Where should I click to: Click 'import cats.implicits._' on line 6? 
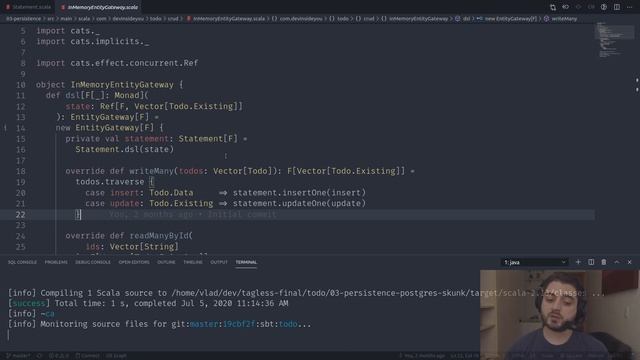point(93,41)
